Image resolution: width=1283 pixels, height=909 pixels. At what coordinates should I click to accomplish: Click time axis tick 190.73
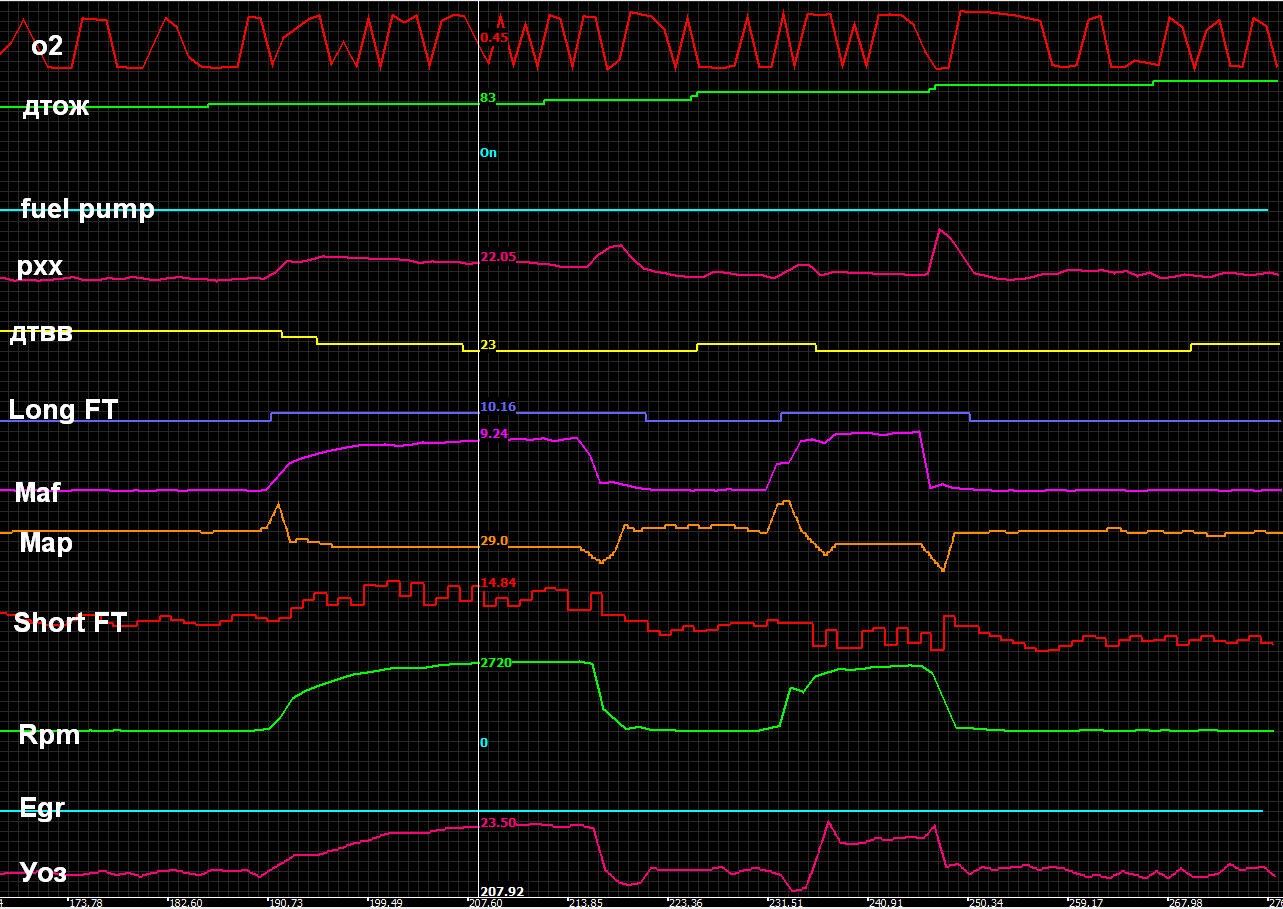pos(285,903)
